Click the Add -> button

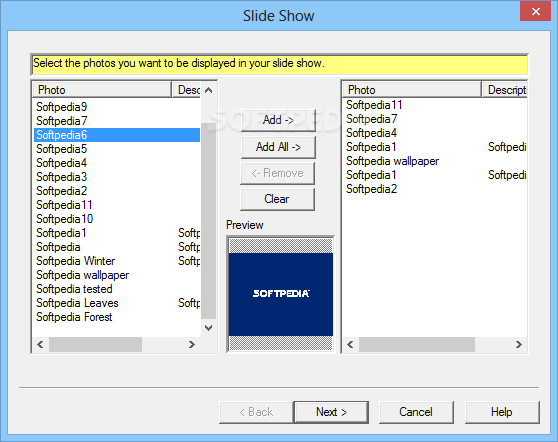point(278,120)
